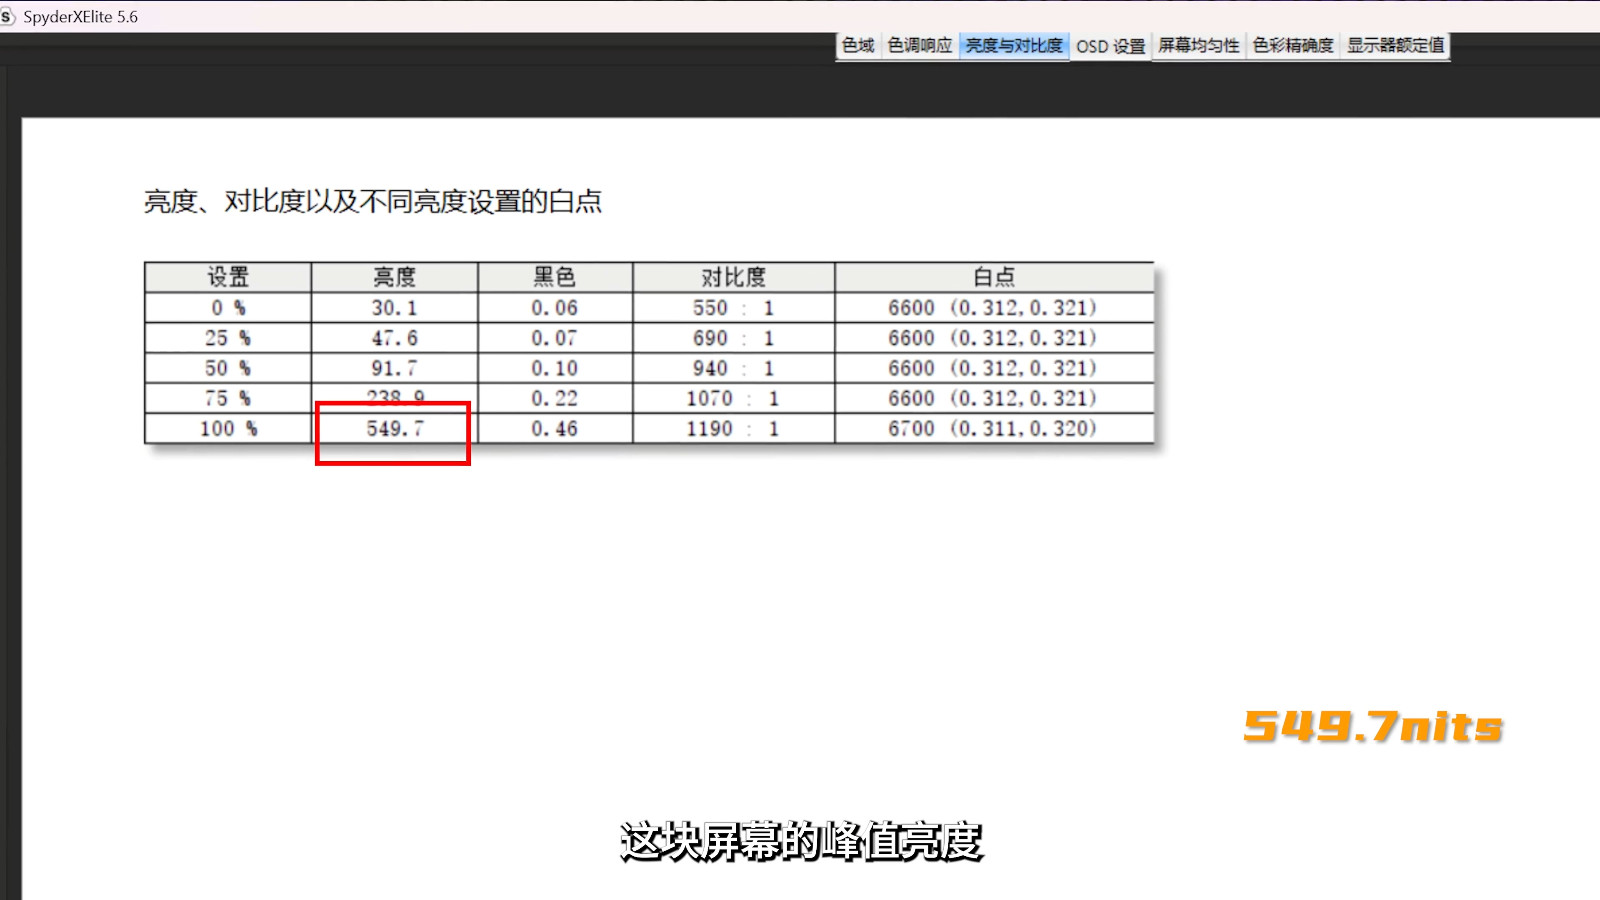Click contrast ratio 940 : 1
This screenshot has width=1600, height=900.
point(733,368)
